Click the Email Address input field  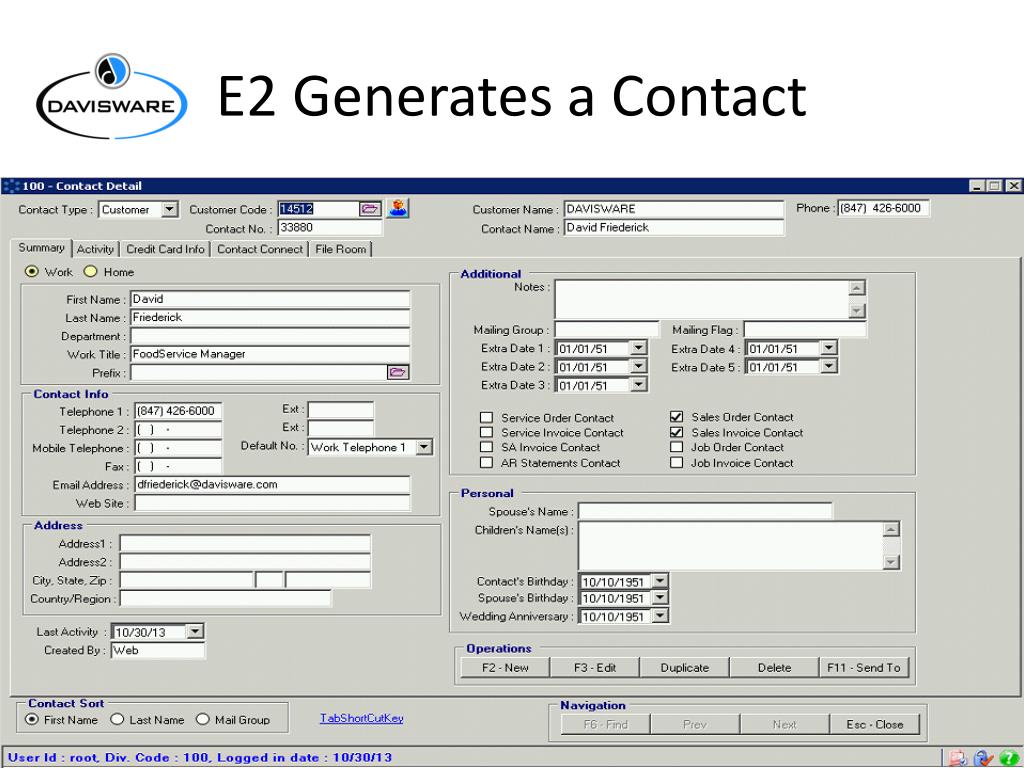tap(272, 485)
